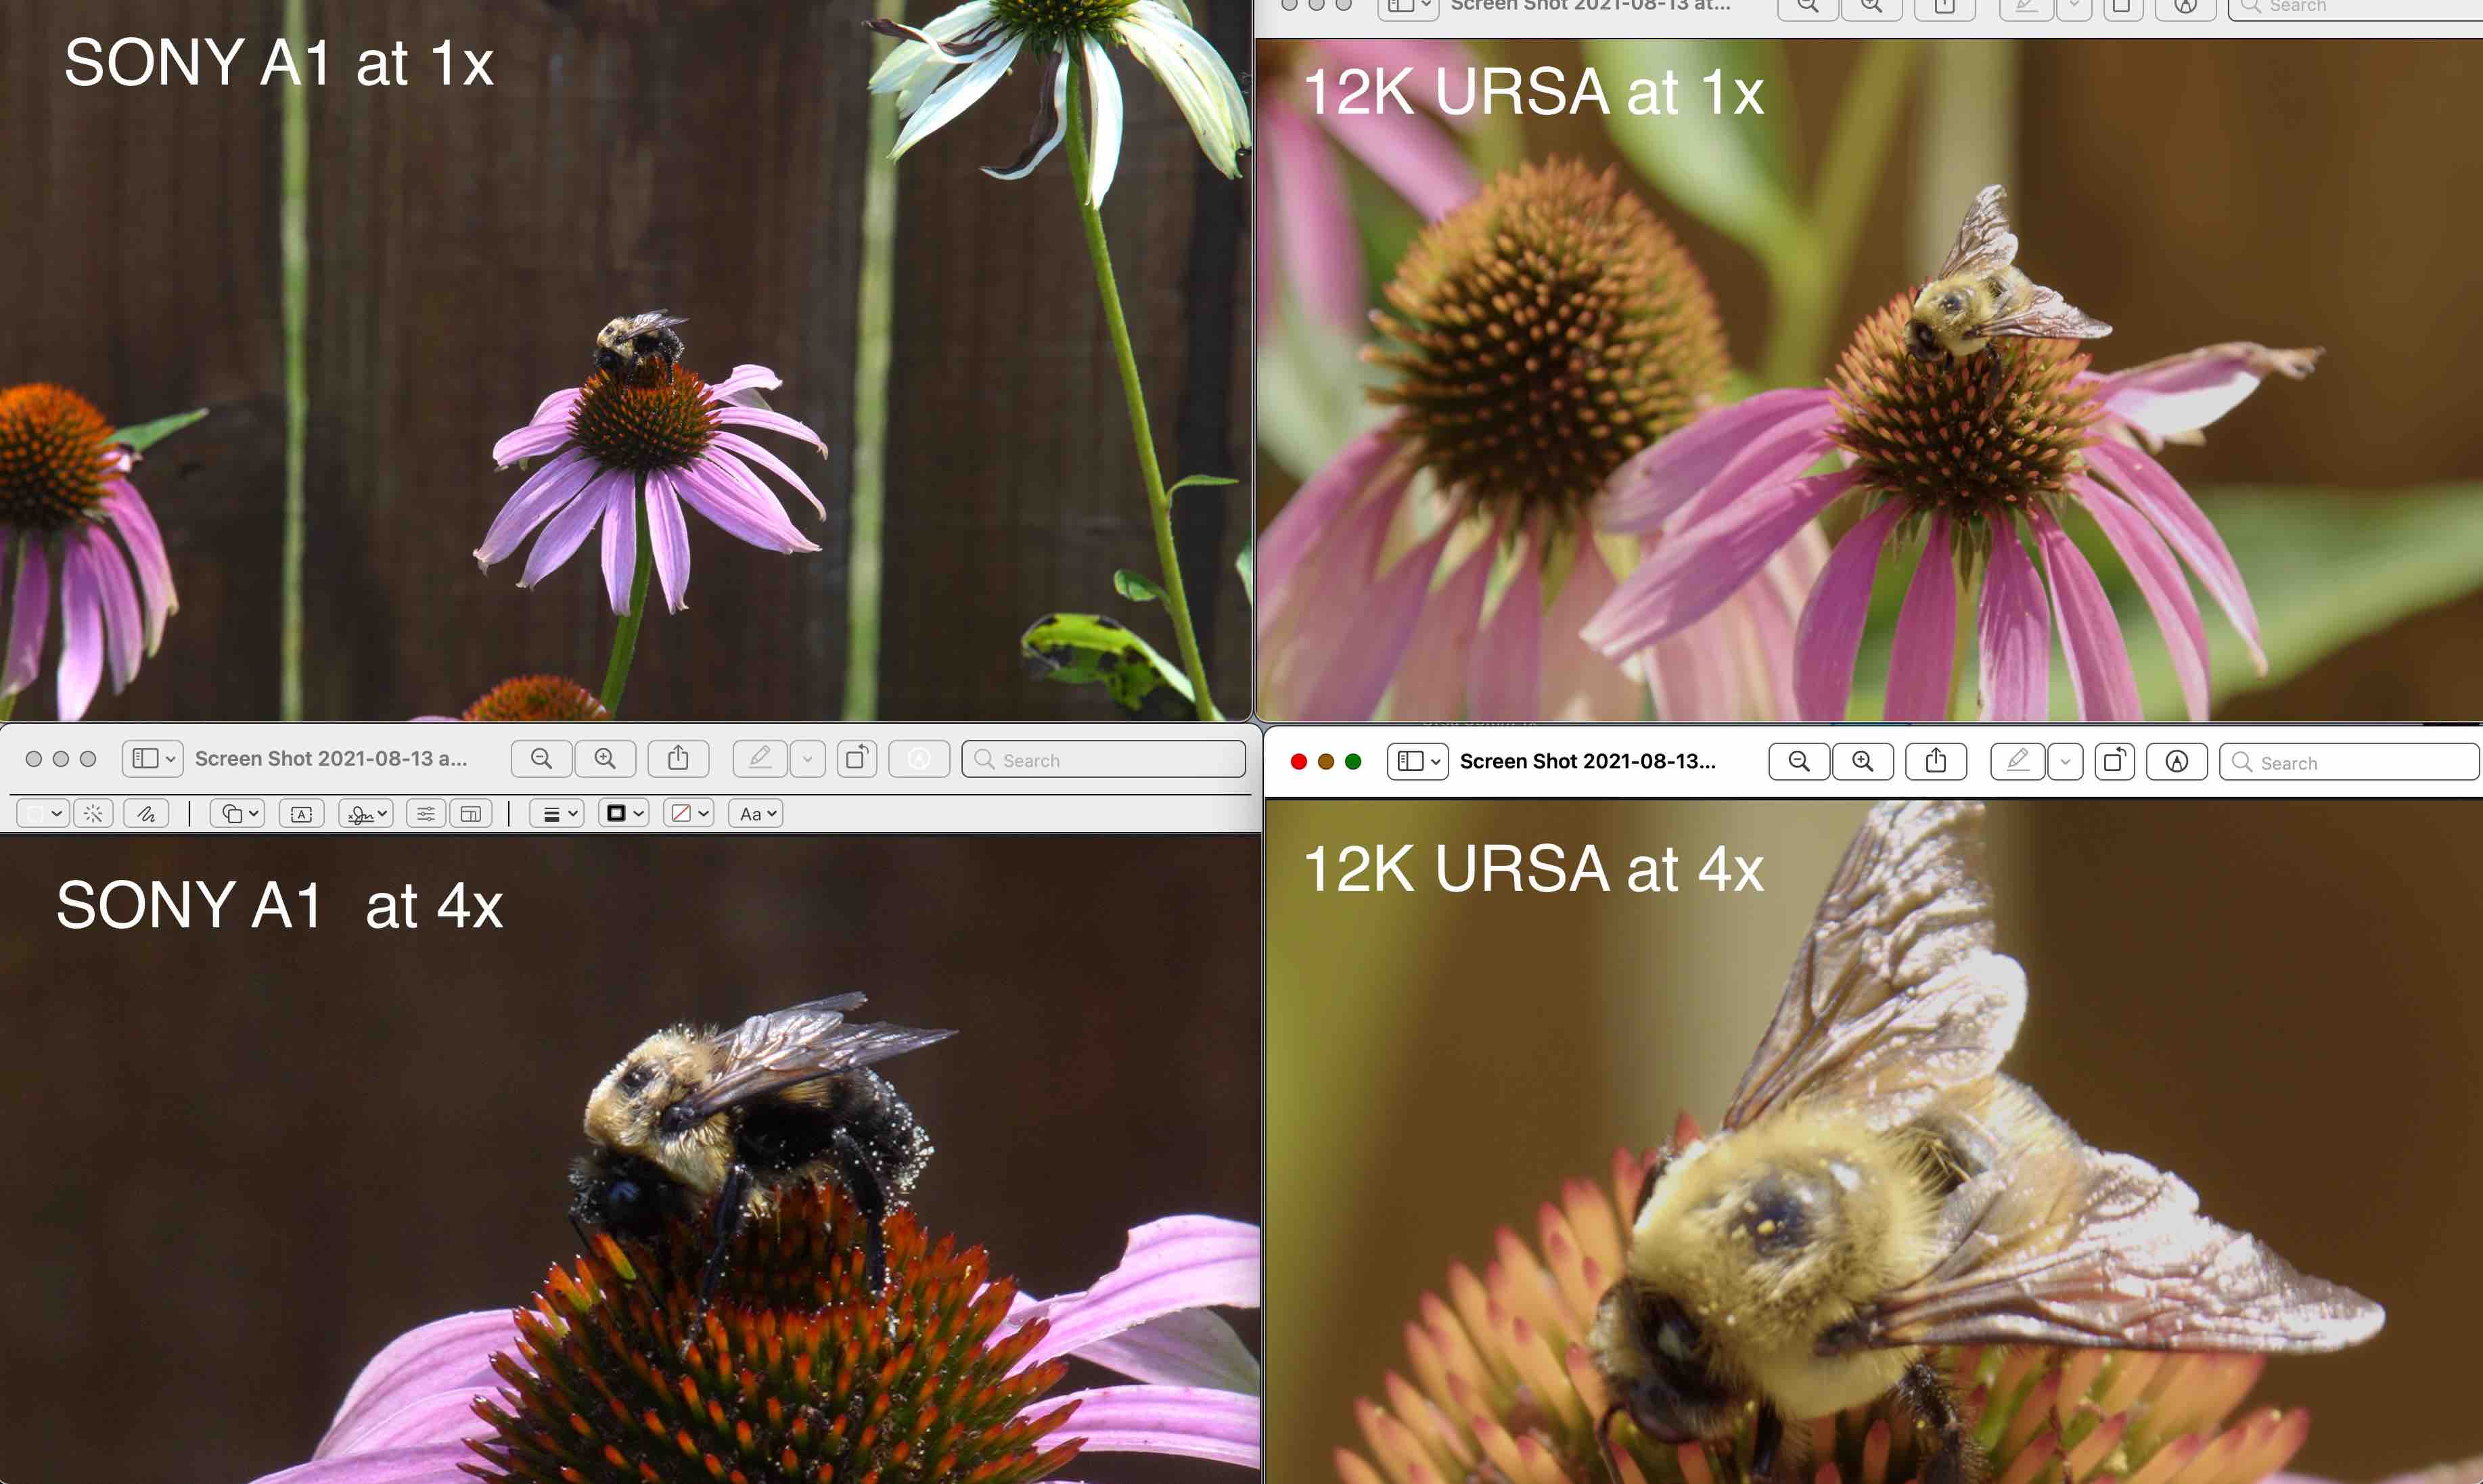Open the Text Style Aa dropdown
Screen dimensions: 2483x1484
(x=756, y=814)
